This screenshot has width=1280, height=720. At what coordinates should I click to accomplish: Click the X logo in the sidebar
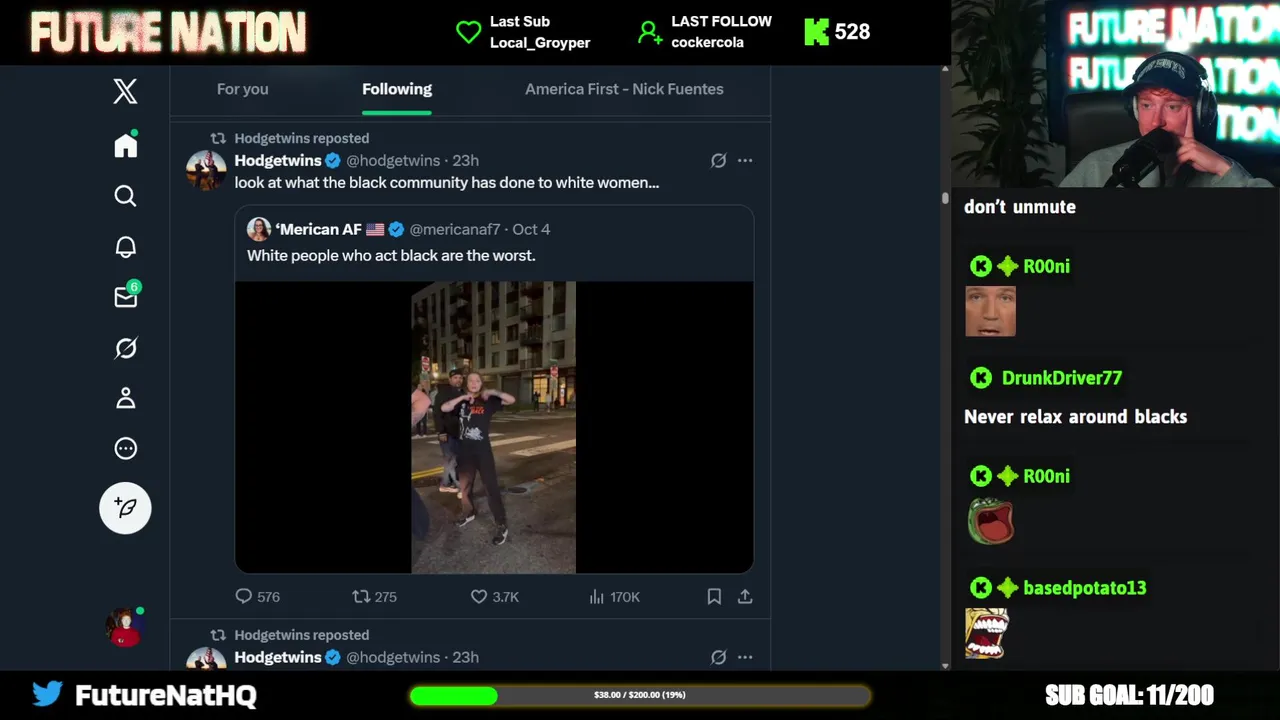(125, 92)
